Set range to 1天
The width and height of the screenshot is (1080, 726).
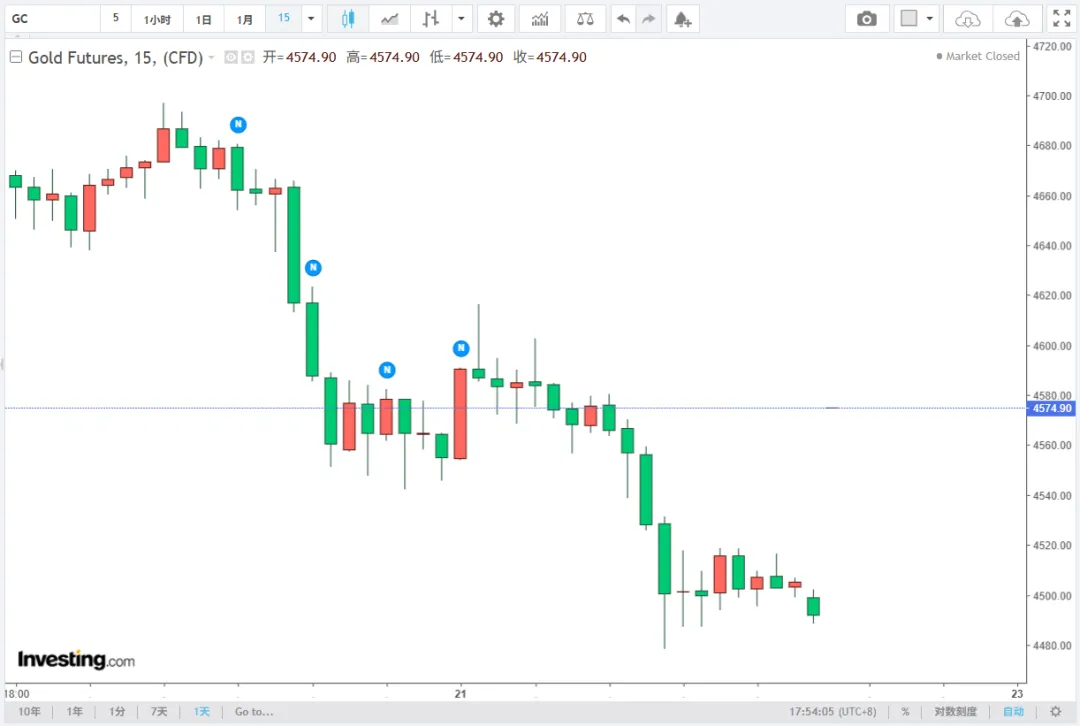coord(201,712)
